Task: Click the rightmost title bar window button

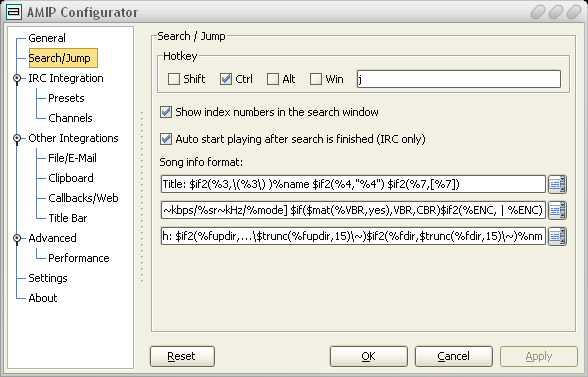Action: pos(574,12)
